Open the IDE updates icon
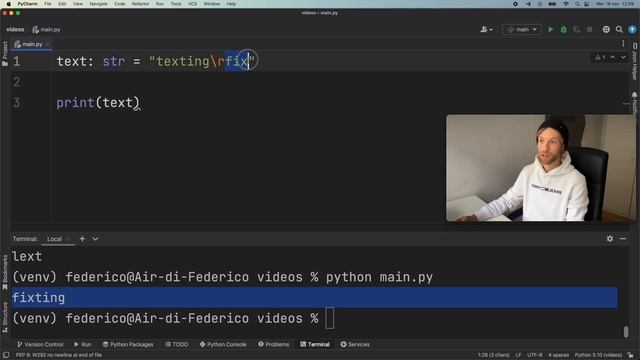The width and height of the screenshot is (640, 360). click(632, 29)
